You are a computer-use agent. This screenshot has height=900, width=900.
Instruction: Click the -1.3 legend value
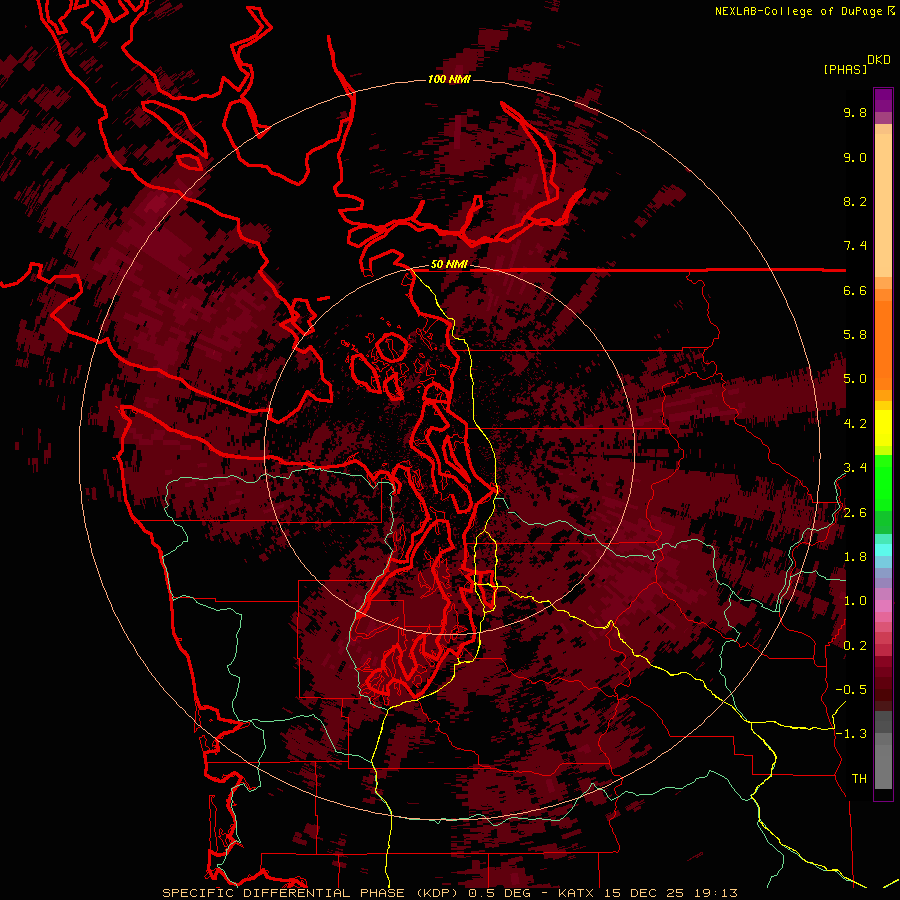851,734
